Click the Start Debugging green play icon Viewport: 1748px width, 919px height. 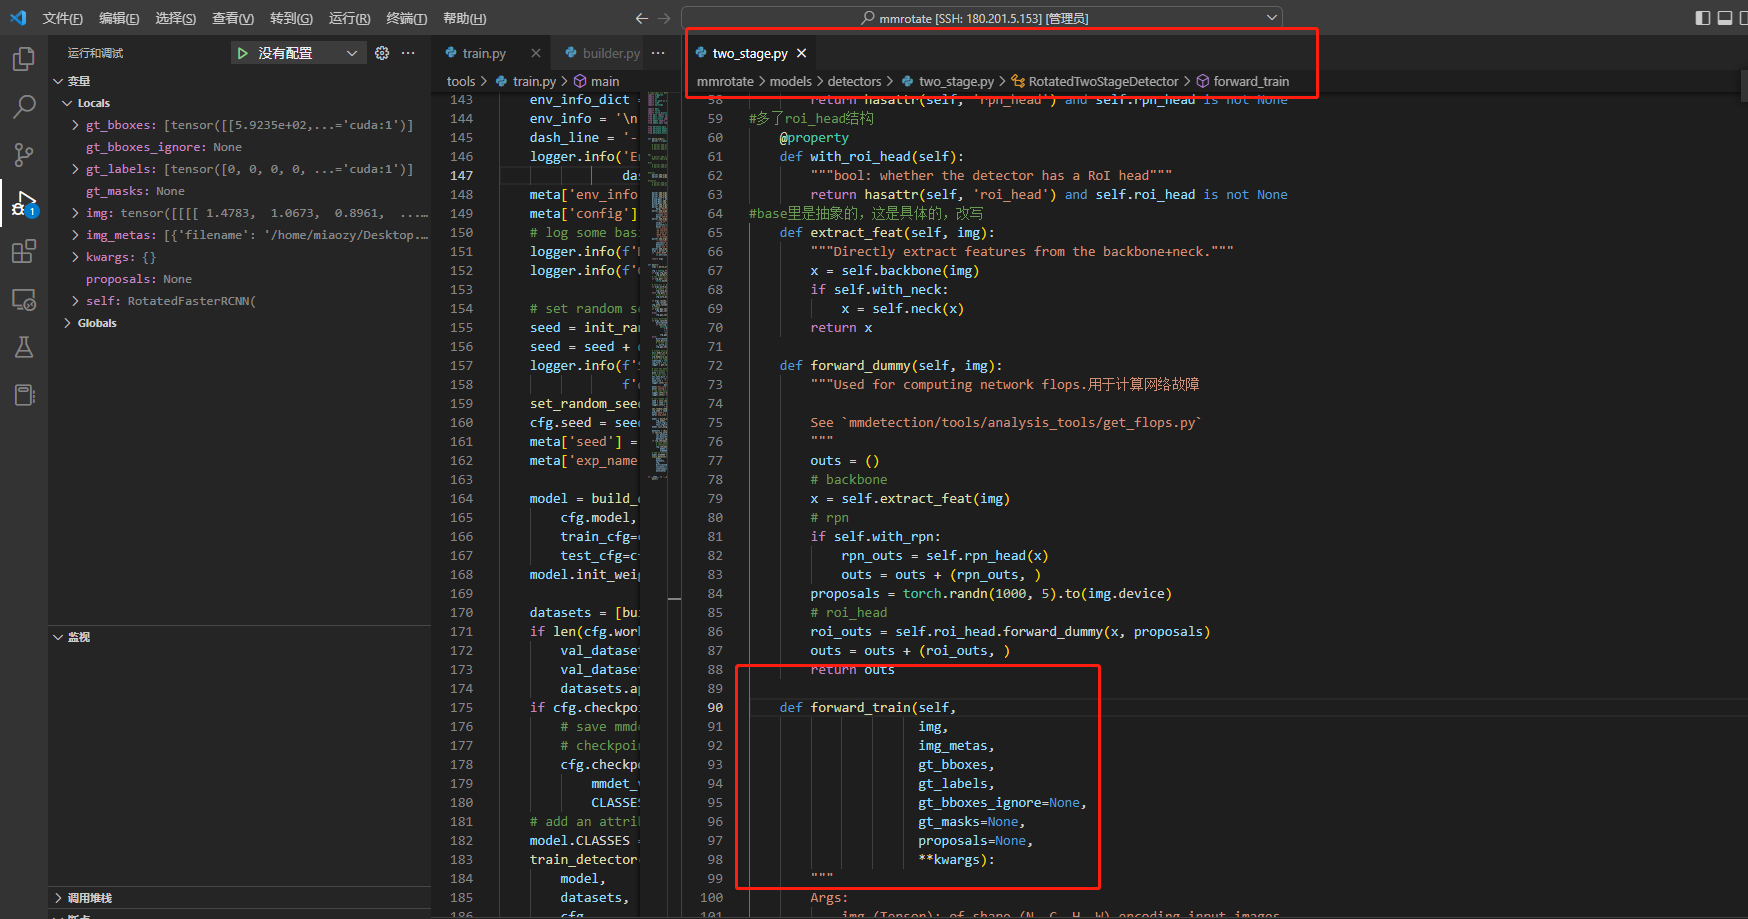click(x=242, y=53)
